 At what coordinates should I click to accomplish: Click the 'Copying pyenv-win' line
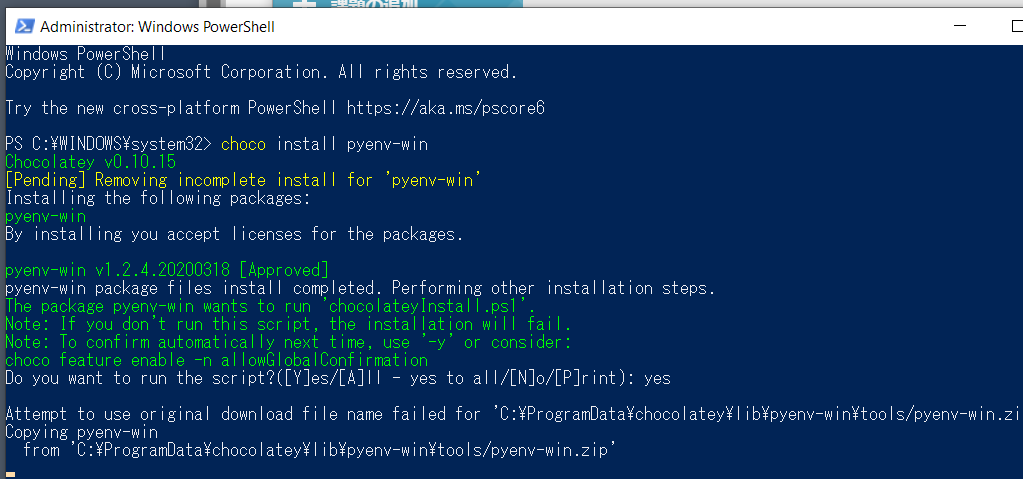[82, 432]
